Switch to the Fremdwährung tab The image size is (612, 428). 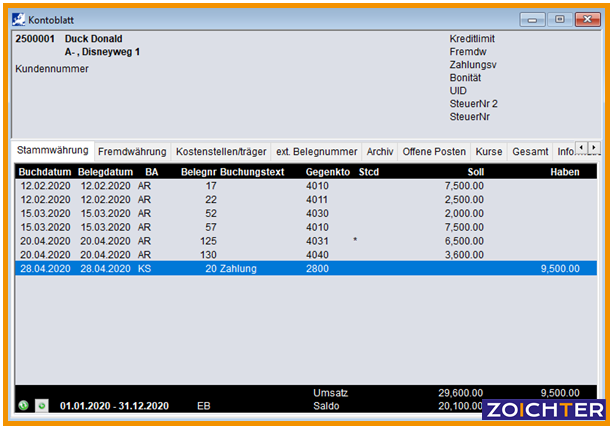coord(132,151)
